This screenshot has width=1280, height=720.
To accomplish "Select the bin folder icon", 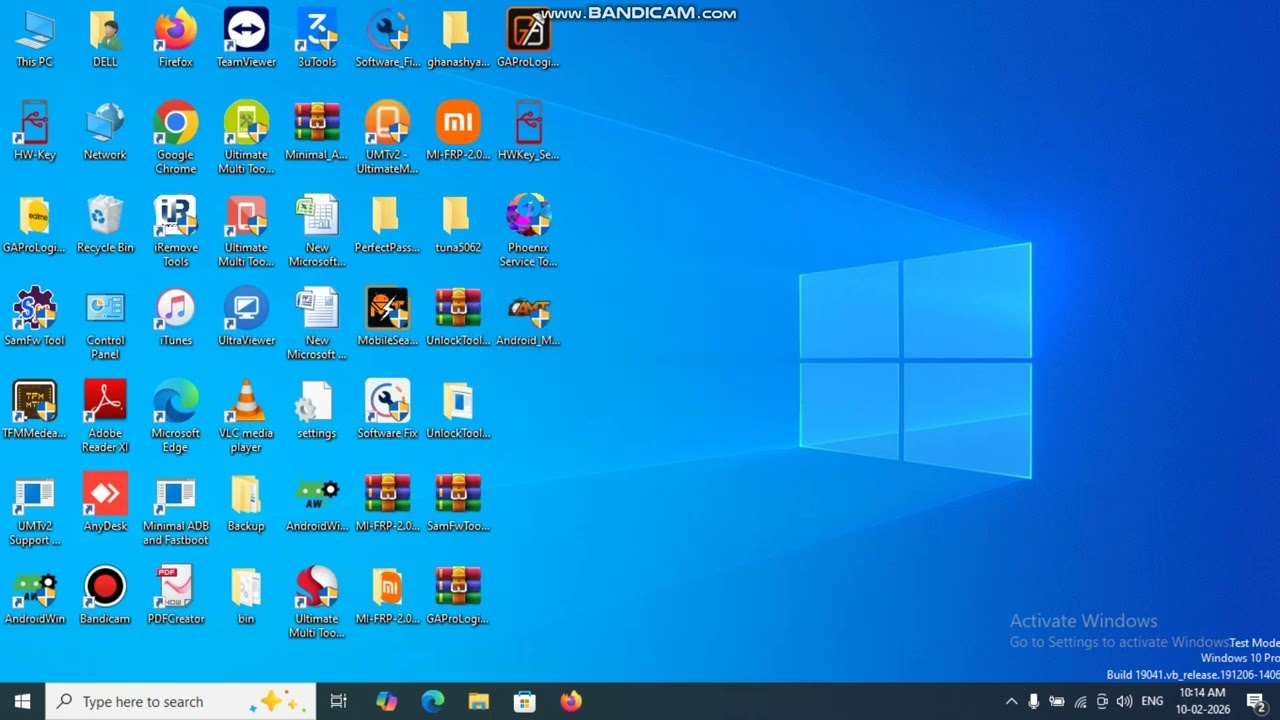I will (246, 596).
